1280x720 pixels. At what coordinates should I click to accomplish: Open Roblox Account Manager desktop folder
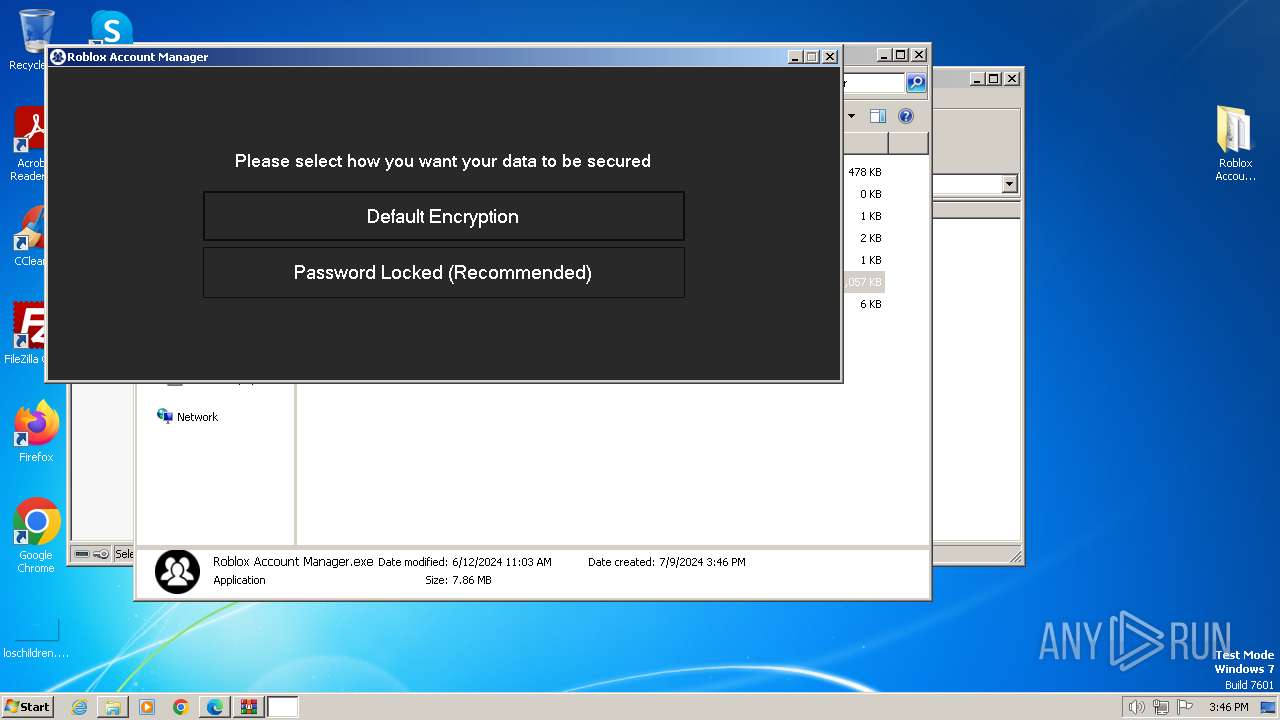point(1235,143)
